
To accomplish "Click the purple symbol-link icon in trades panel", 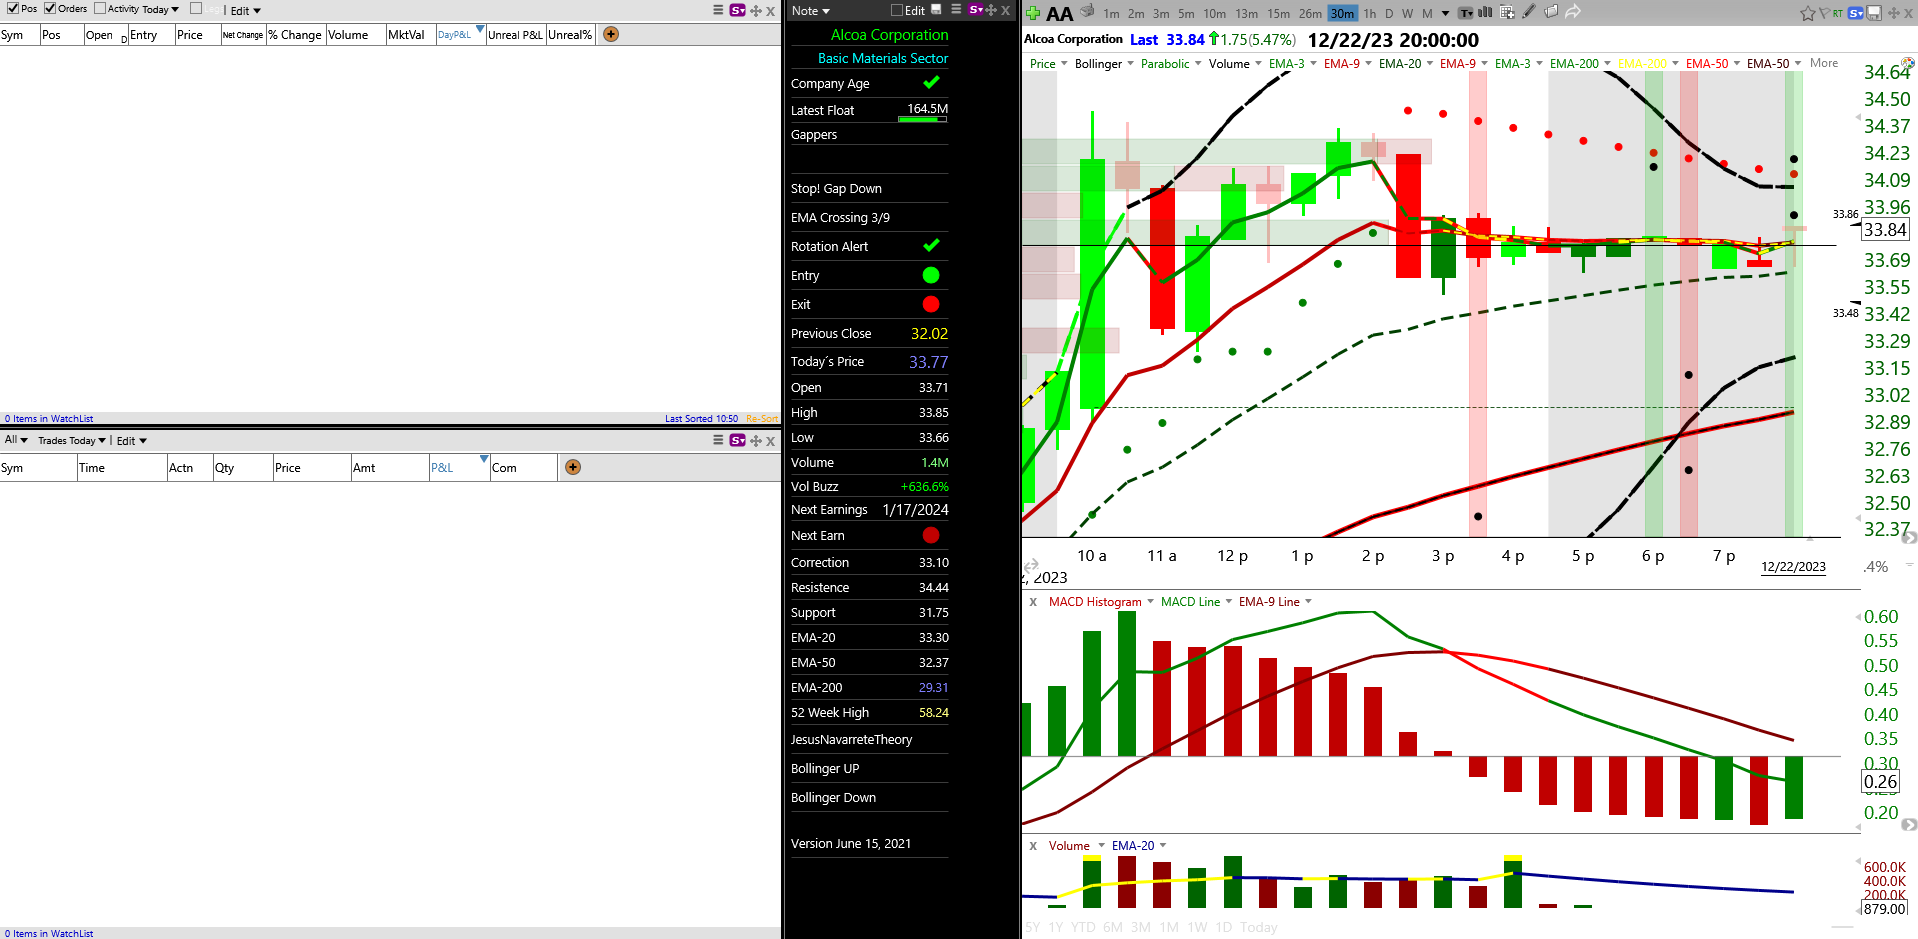I will click(738, 440).
